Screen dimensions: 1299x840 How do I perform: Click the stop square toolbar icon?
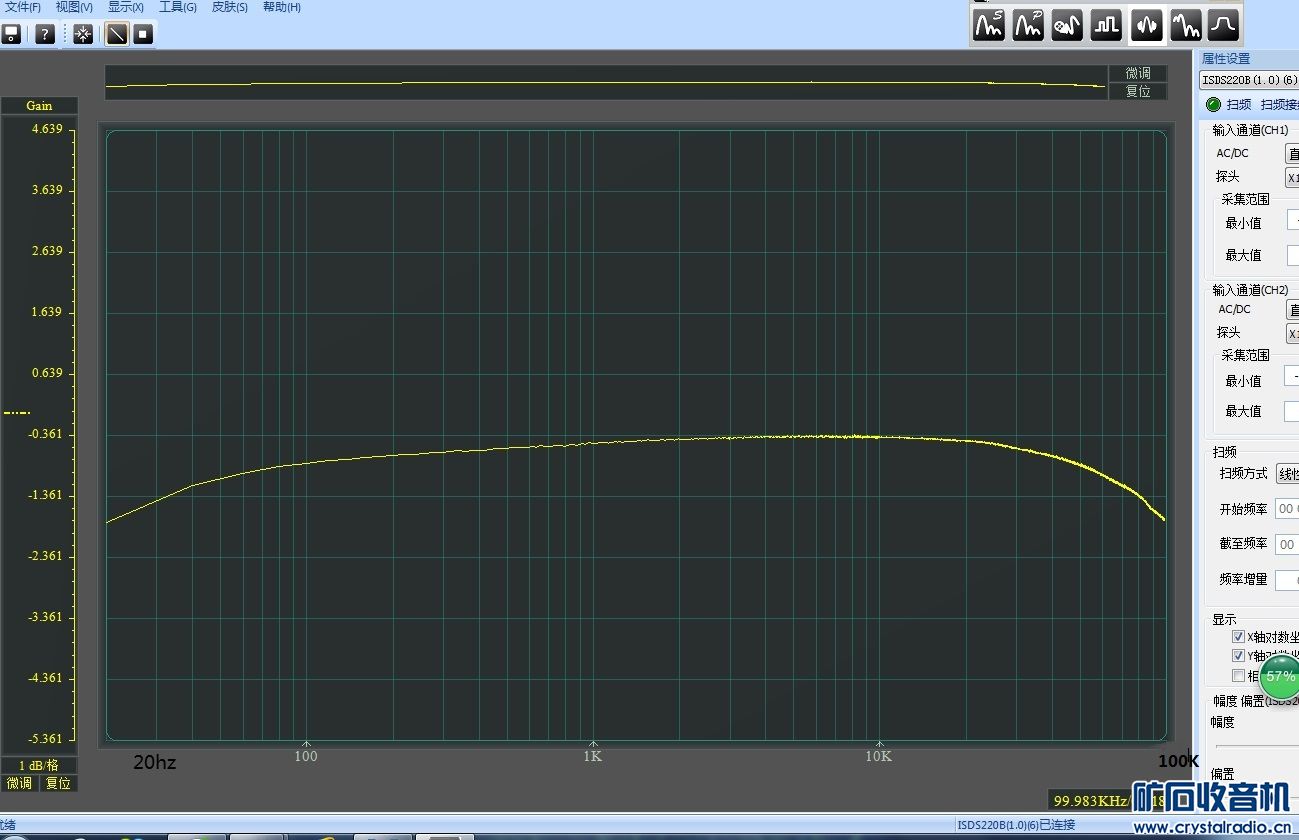point(143,34)
